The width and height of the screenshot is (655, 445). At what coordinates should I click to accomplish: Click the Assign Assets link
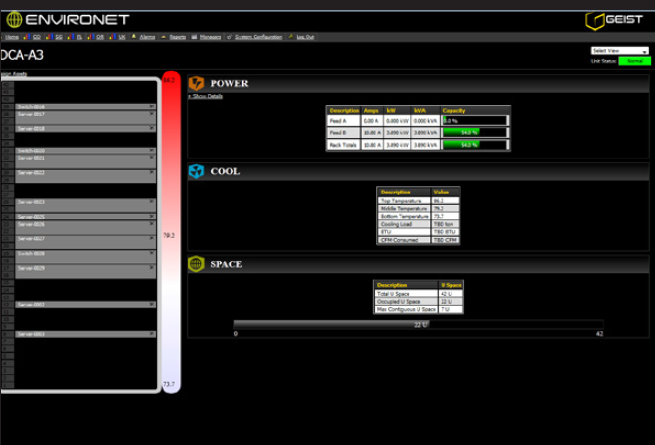[x=14, y=73]
